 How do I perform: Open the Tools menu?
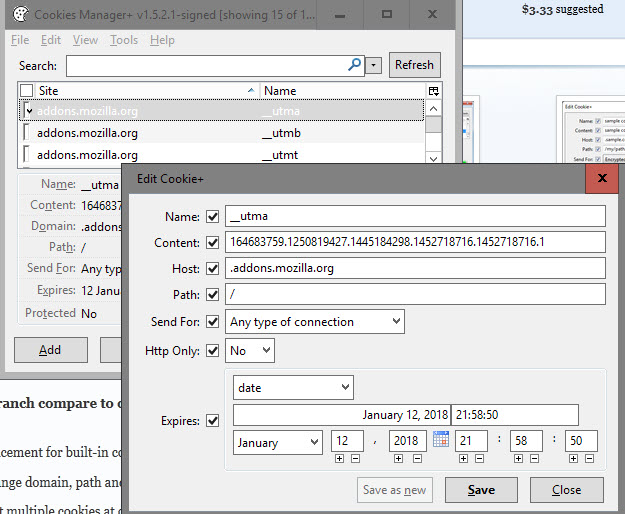[x=124, y=40]
